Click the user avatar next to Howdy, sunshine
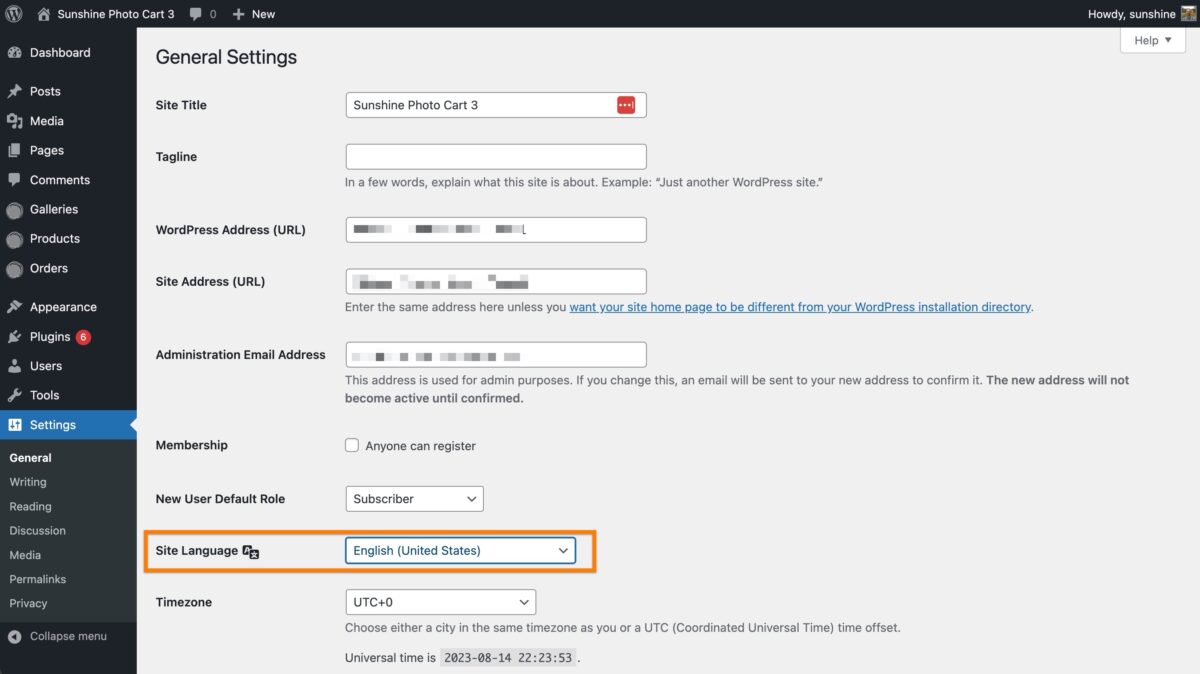 point(1189,14)
